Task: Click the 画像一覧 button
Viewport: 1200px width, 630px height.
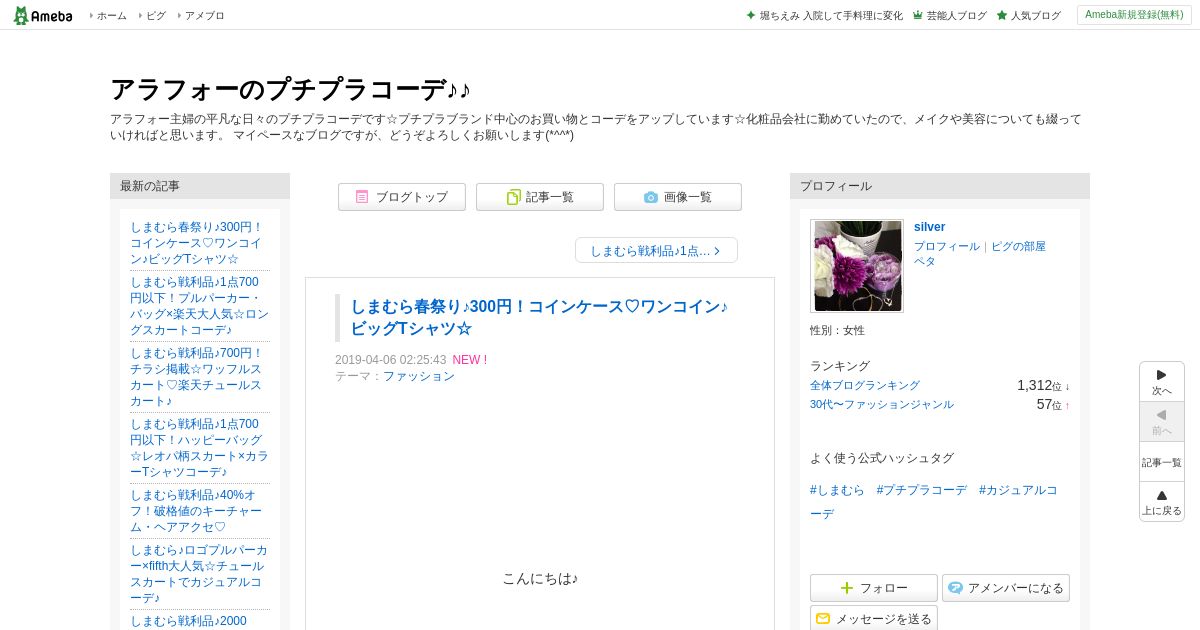Action: click(x=678, y=197)
